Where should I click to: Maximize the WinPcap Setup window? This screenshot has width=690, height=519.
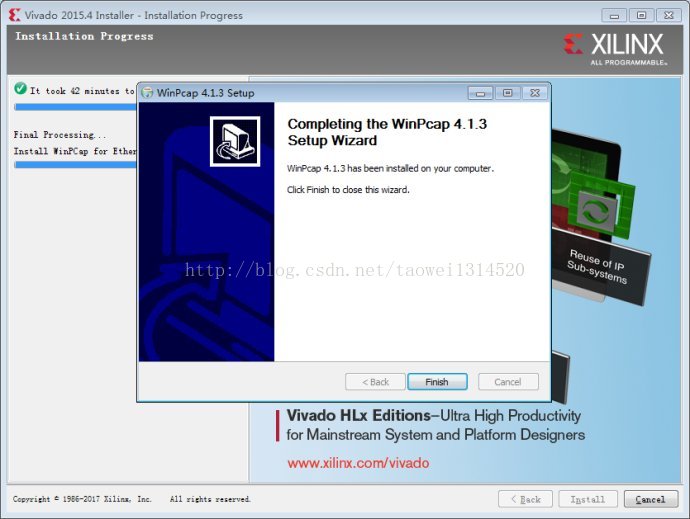coord(507,93)
